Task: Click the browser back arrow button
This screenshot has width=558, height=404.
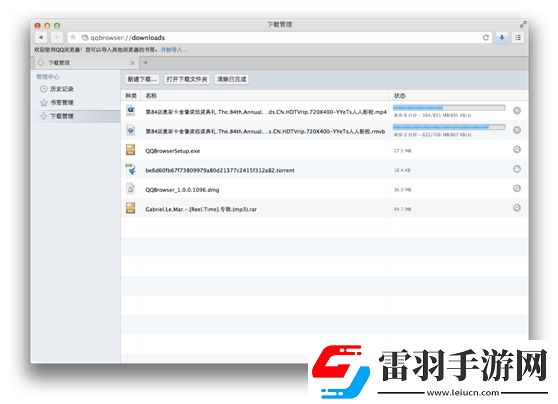Action: click(41, 37)
